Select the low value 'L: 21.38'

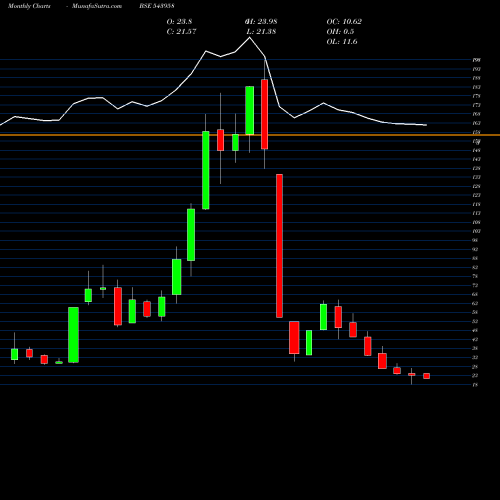[x=261, y=32]
